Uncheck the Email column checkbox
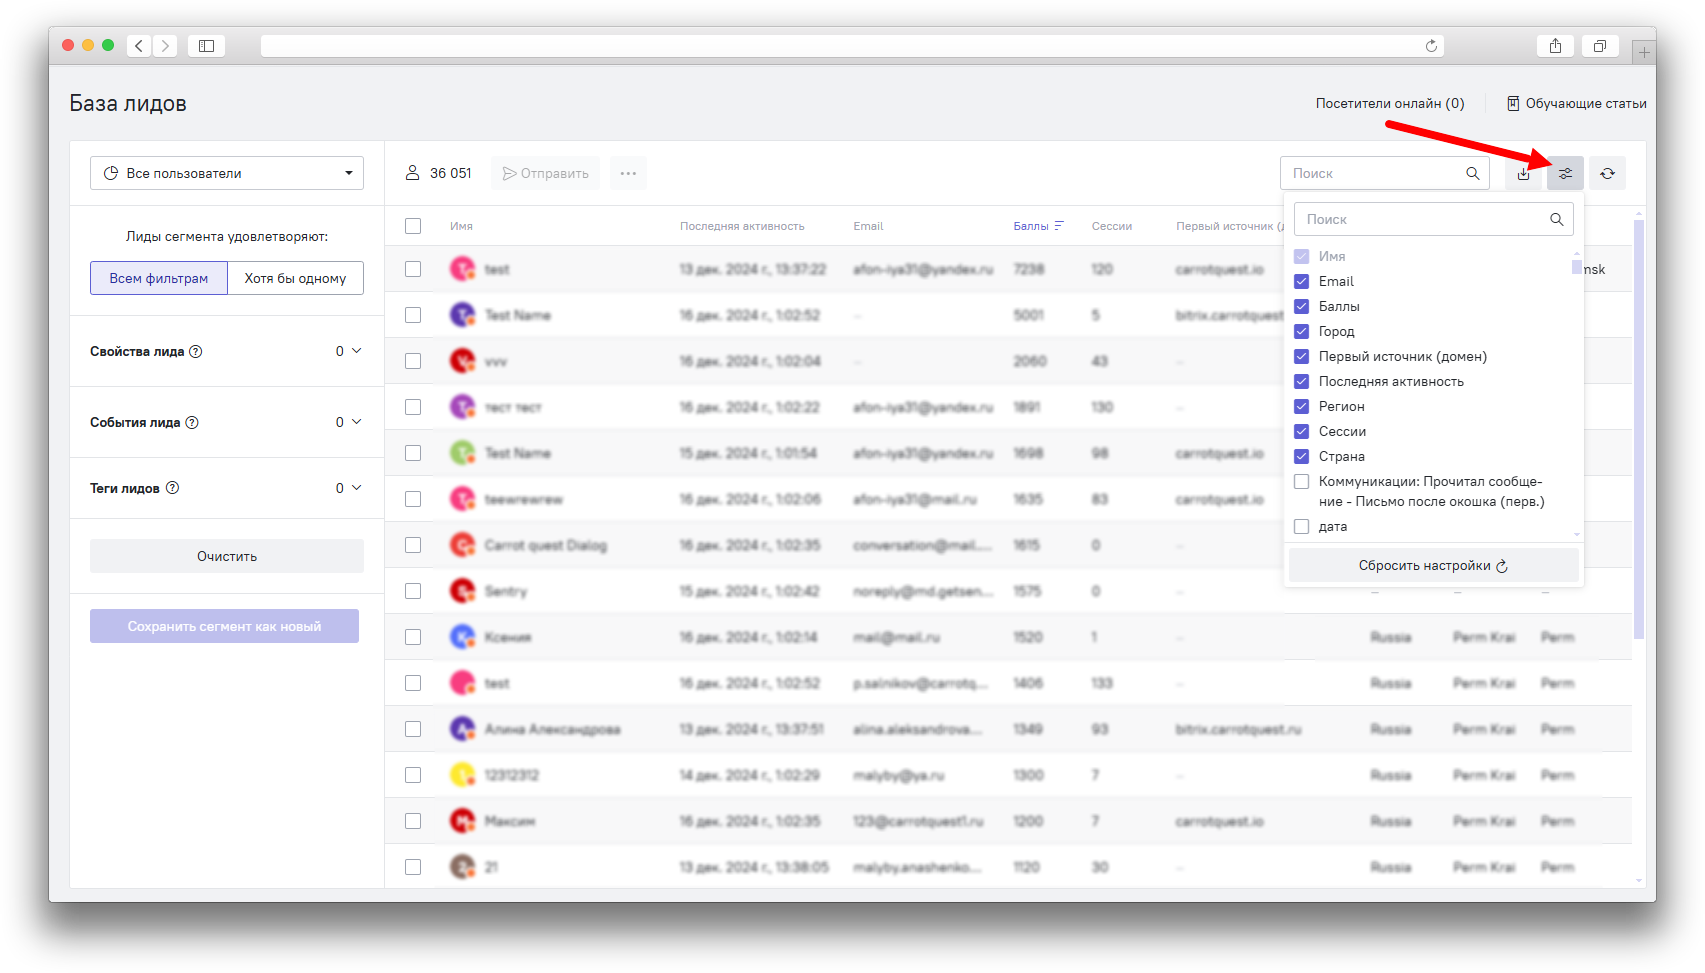 pos(1302,281)
